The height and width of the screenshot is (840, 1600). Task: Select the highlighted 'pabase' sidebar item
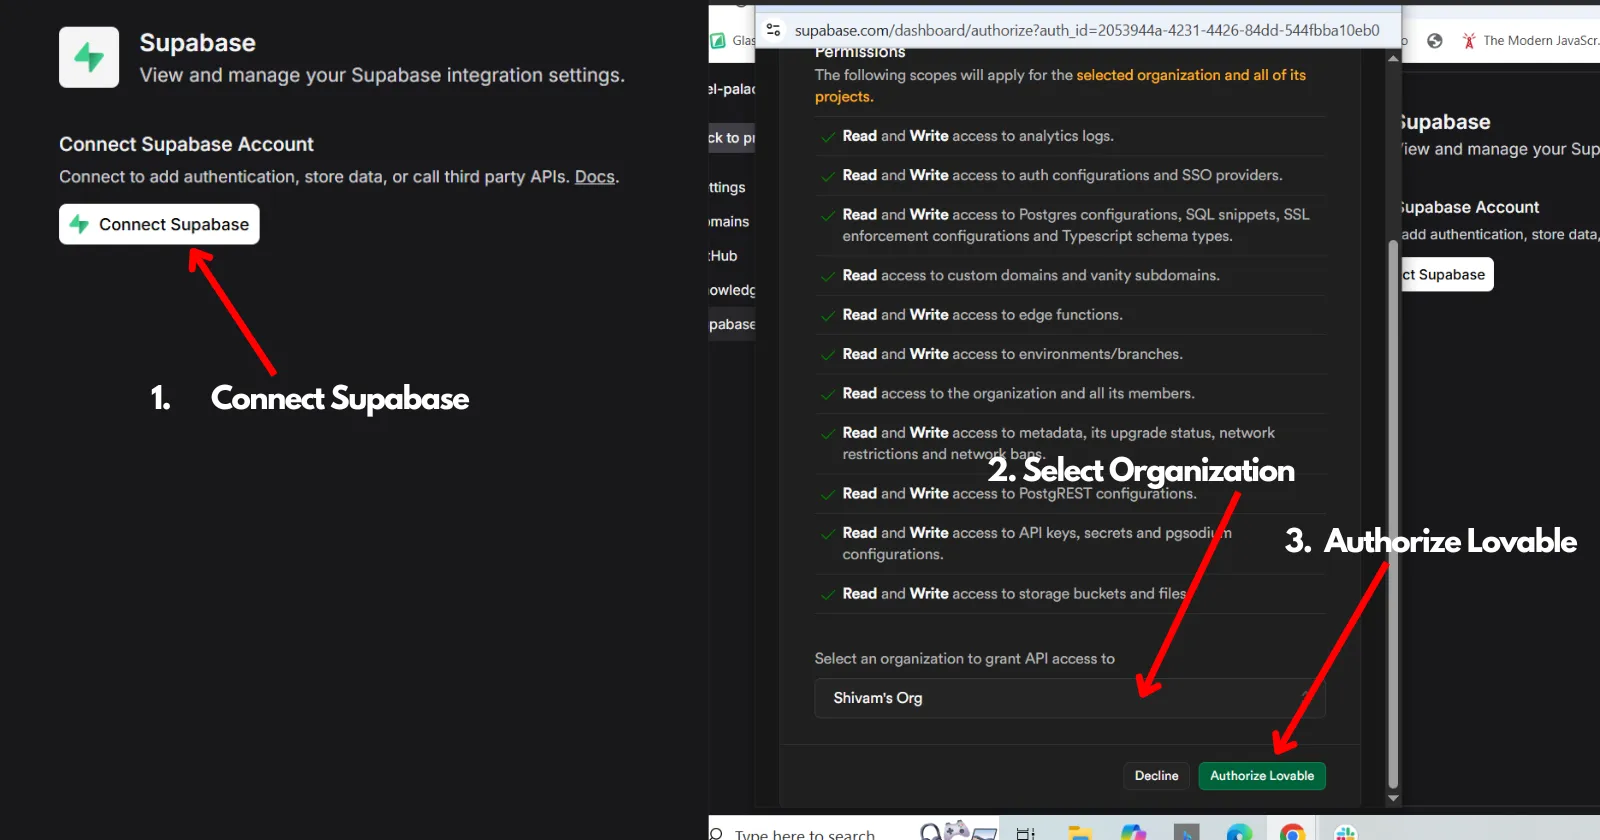732,324
